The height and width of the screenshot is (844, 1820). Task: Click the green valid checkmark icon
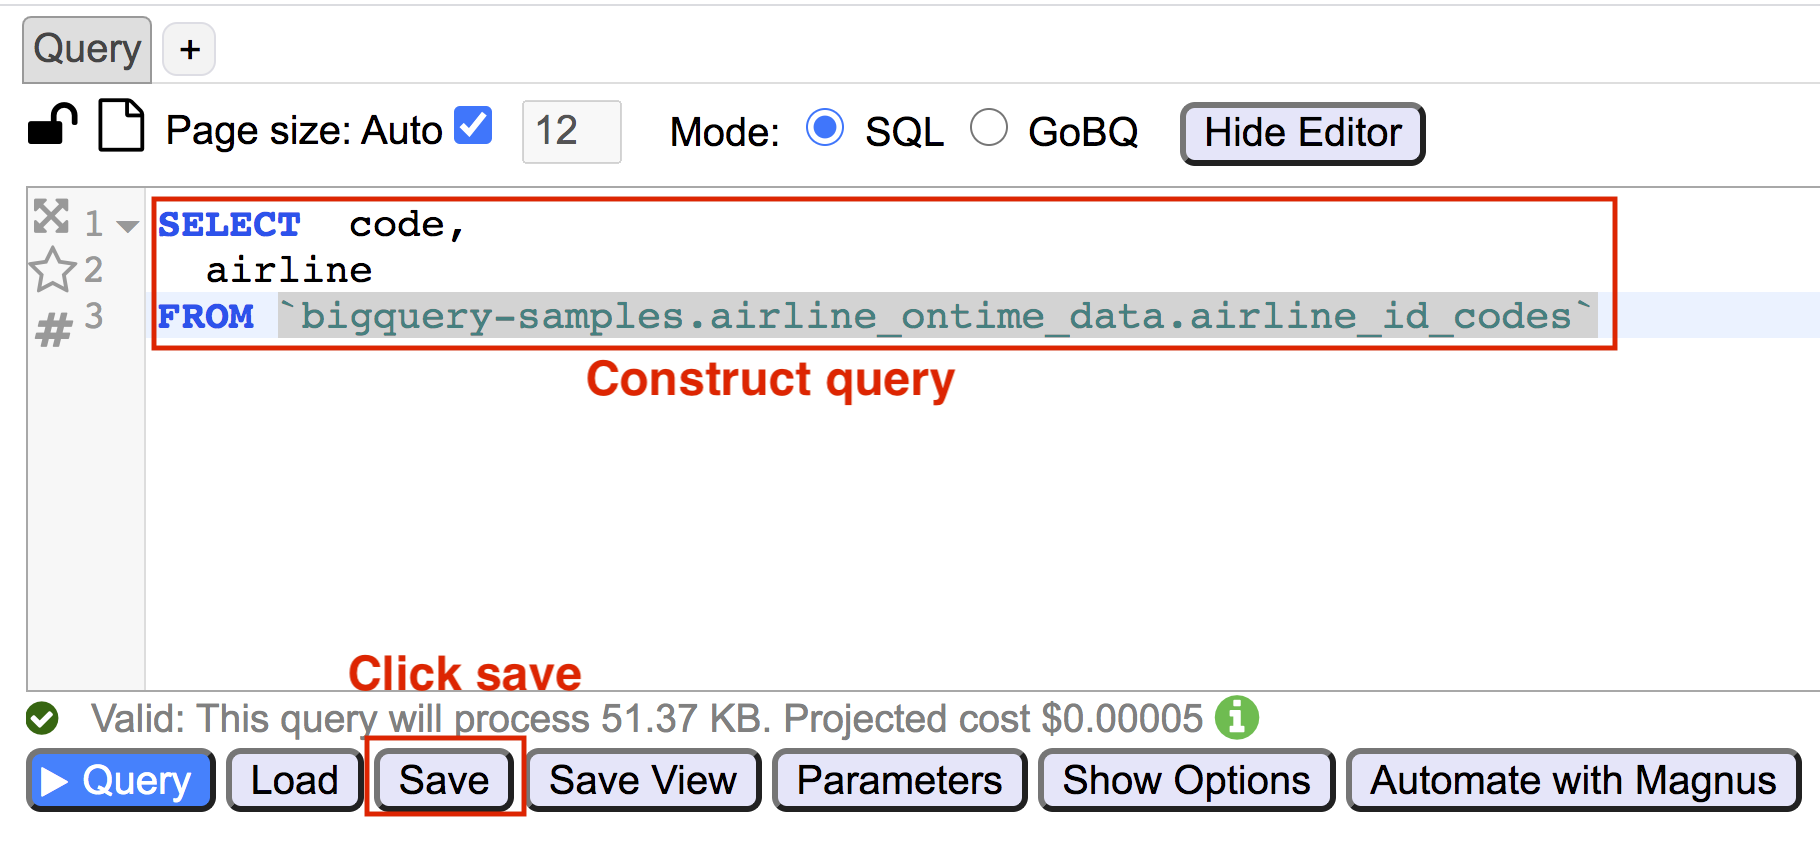click(x=42, y=718)
